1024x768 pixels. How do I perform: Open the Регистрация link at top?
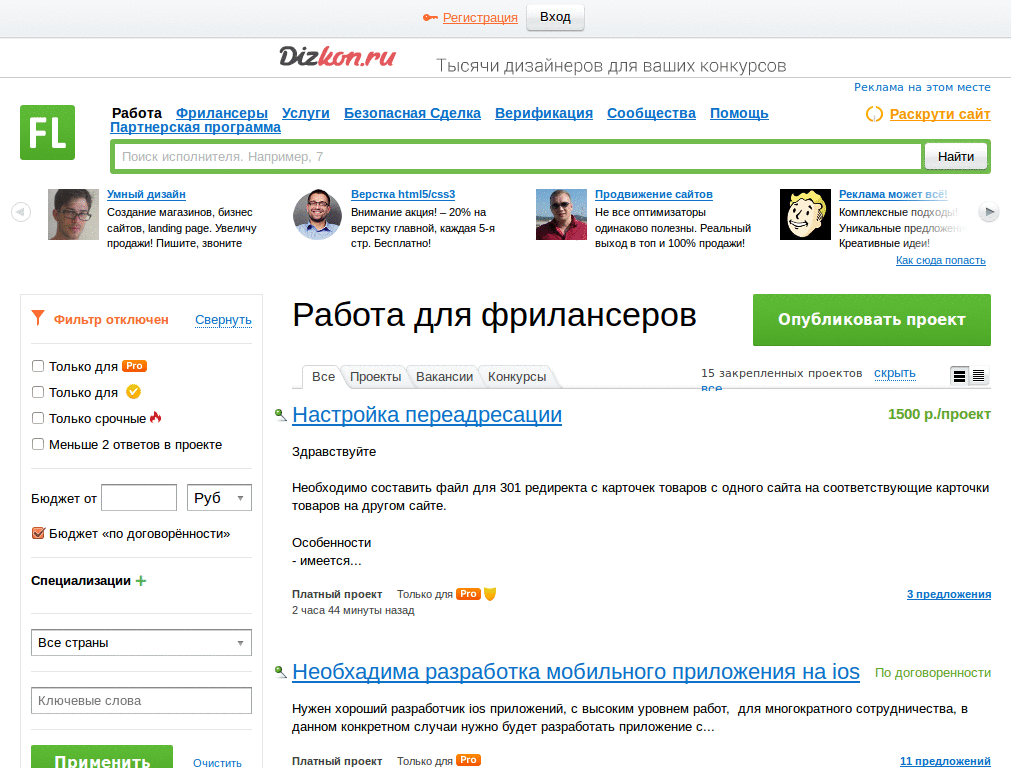[x=479, y=17]
